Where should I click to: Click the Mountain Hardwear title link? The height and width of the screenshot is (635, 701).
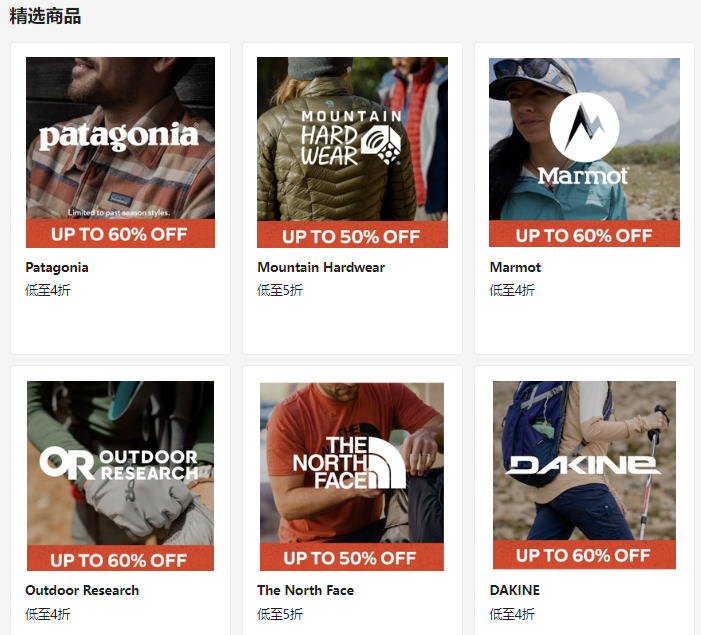click(321, 267)
